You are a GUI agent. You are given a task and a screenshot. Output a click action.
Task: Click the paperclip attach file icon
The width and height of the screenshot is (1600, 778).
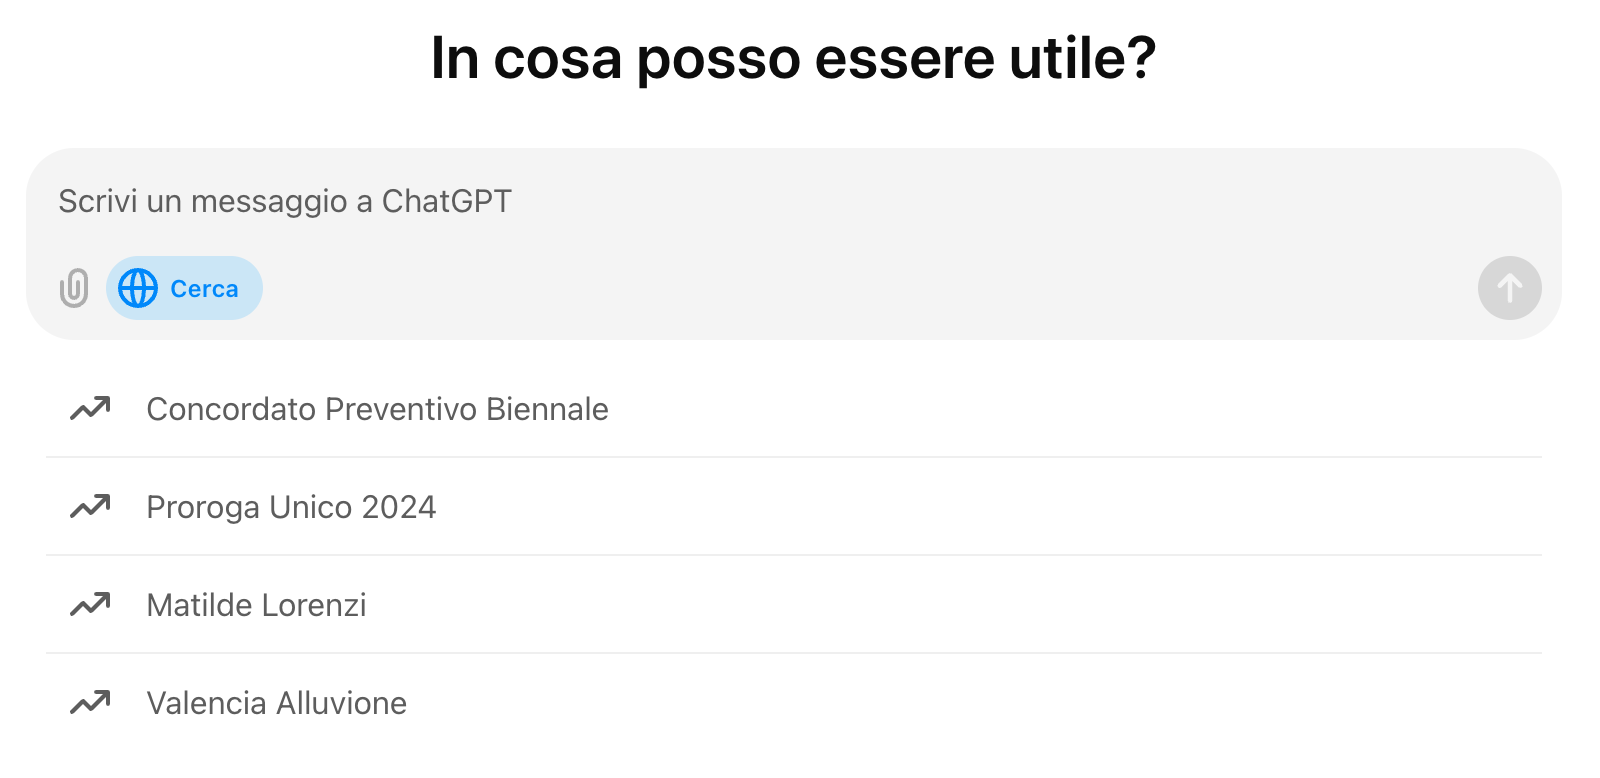coord(74,288)
